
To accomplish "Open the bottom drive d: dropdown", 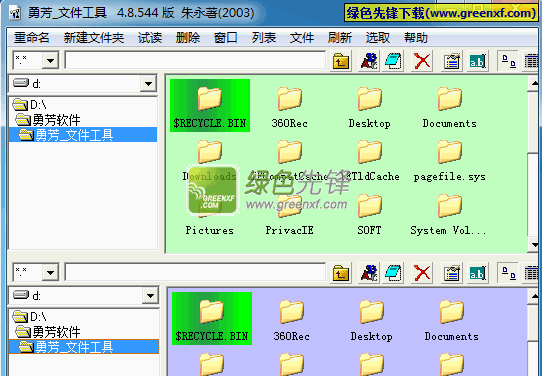I will (x=150, y=296).
